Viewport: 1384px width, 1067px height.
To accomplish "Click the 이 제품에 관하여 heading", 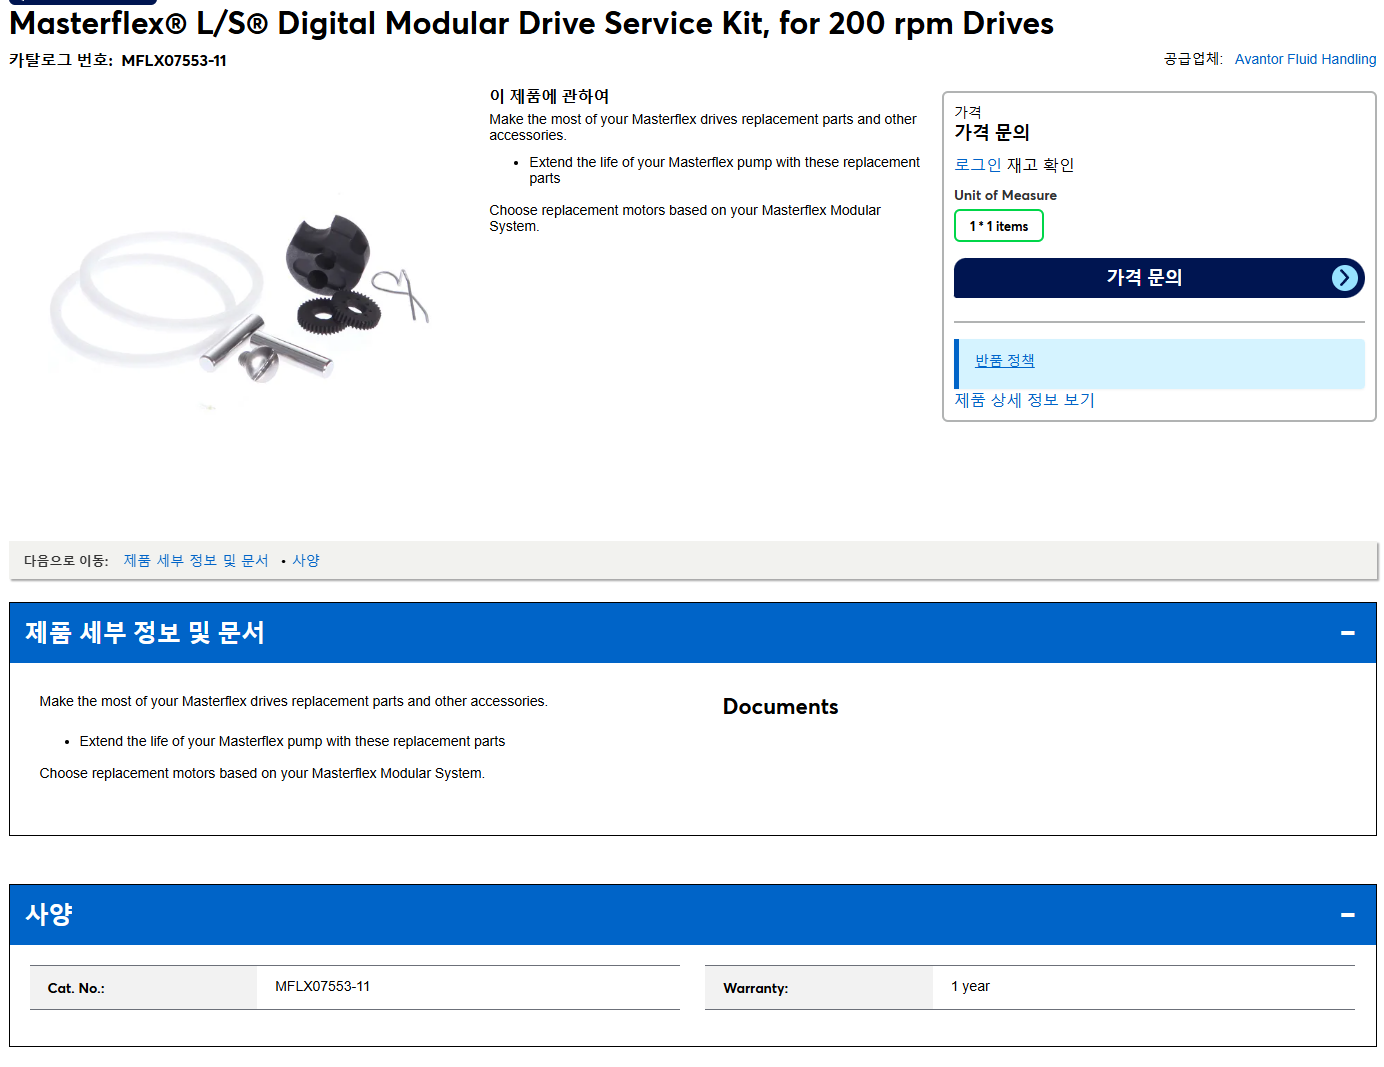I will click(x=549, y=96).
